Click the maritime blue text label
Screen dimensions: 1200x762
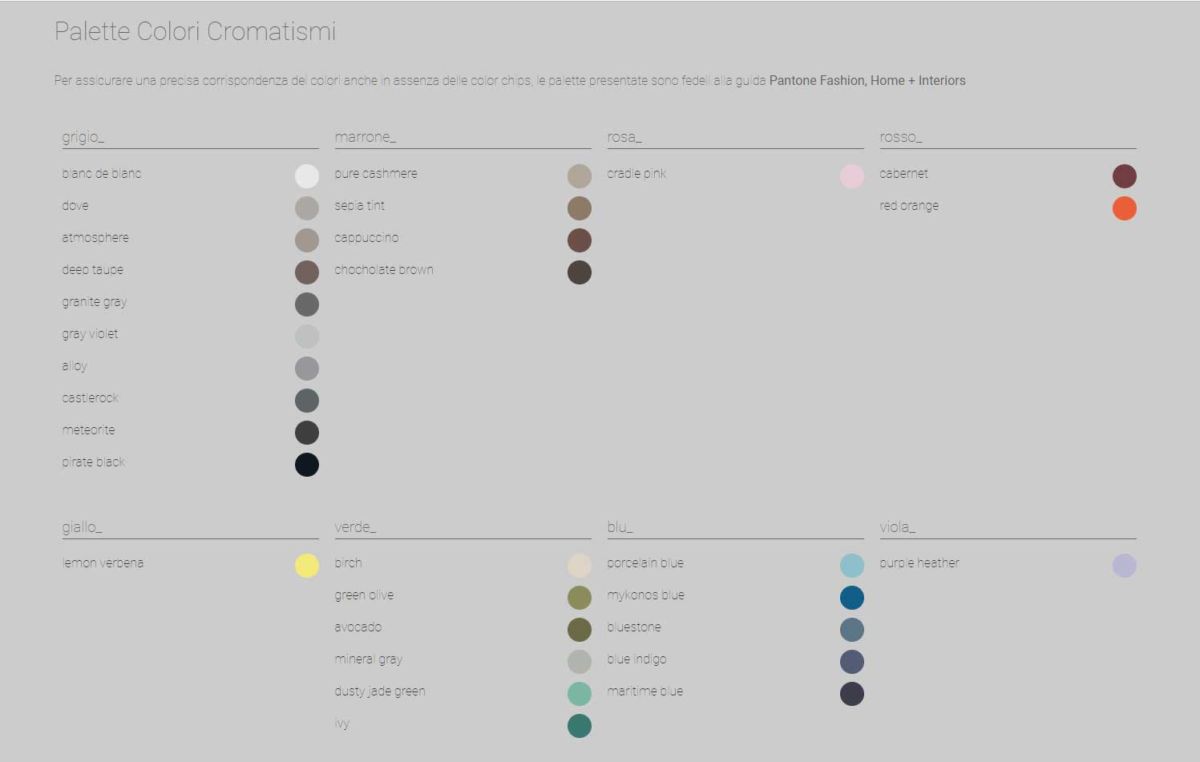click(645, 691)
